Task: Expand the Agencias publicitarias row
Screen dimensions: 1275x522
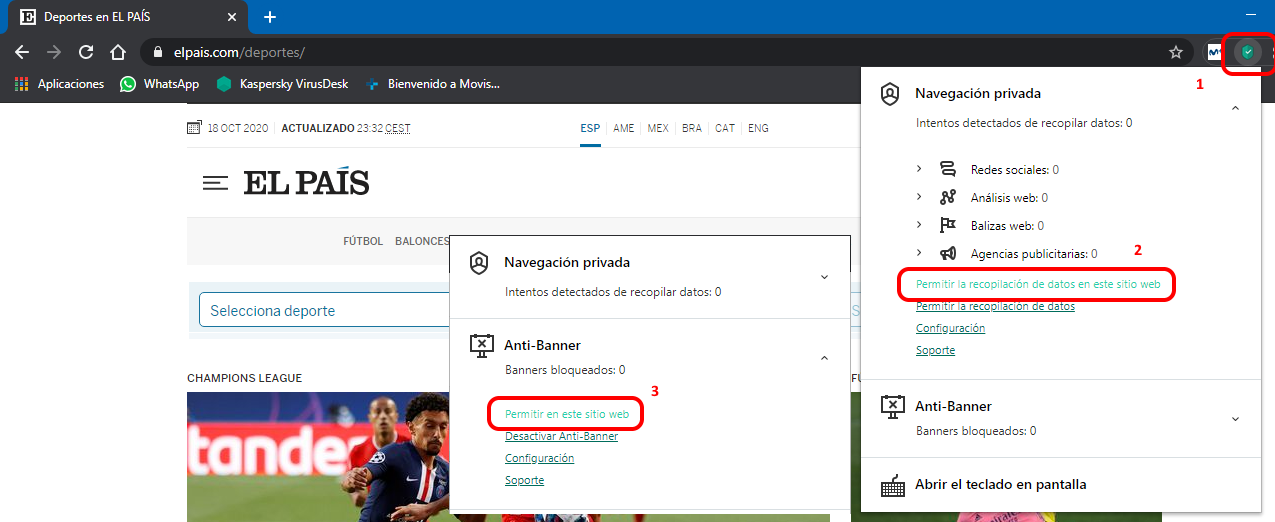Action: tap(920, 254)
